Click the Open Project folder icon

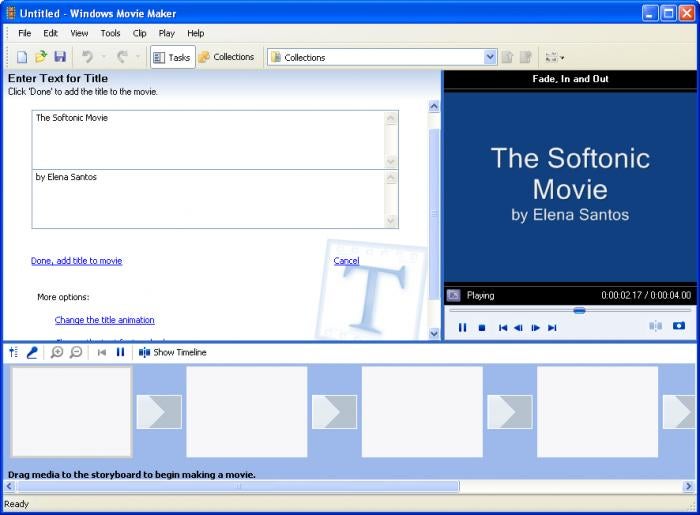(41, 57)
